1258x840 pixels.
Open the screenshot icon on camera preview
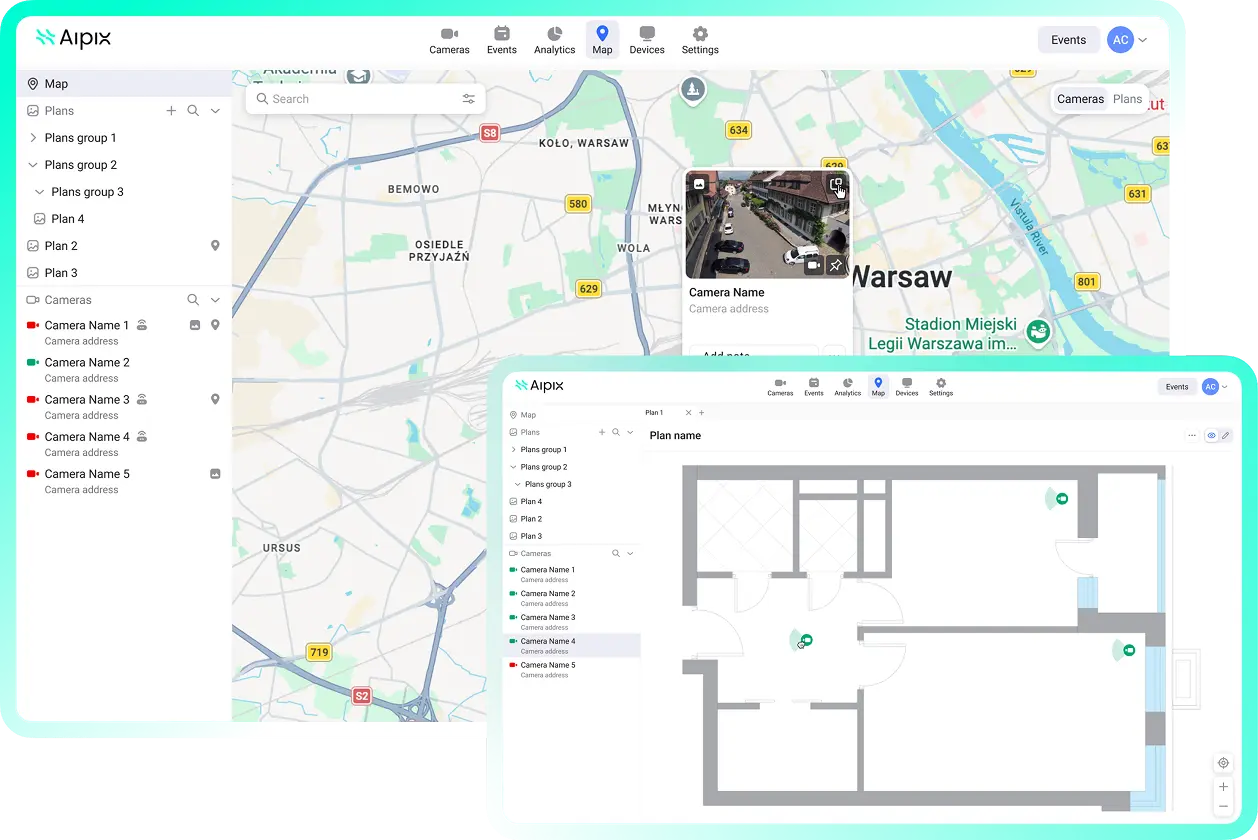(x=700, y=183)
